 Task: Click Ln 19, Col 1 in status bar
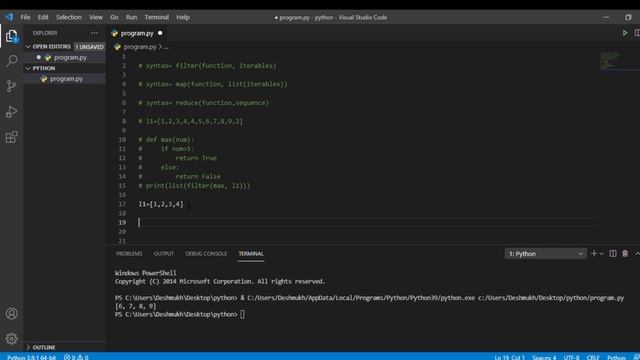[509, 357]
